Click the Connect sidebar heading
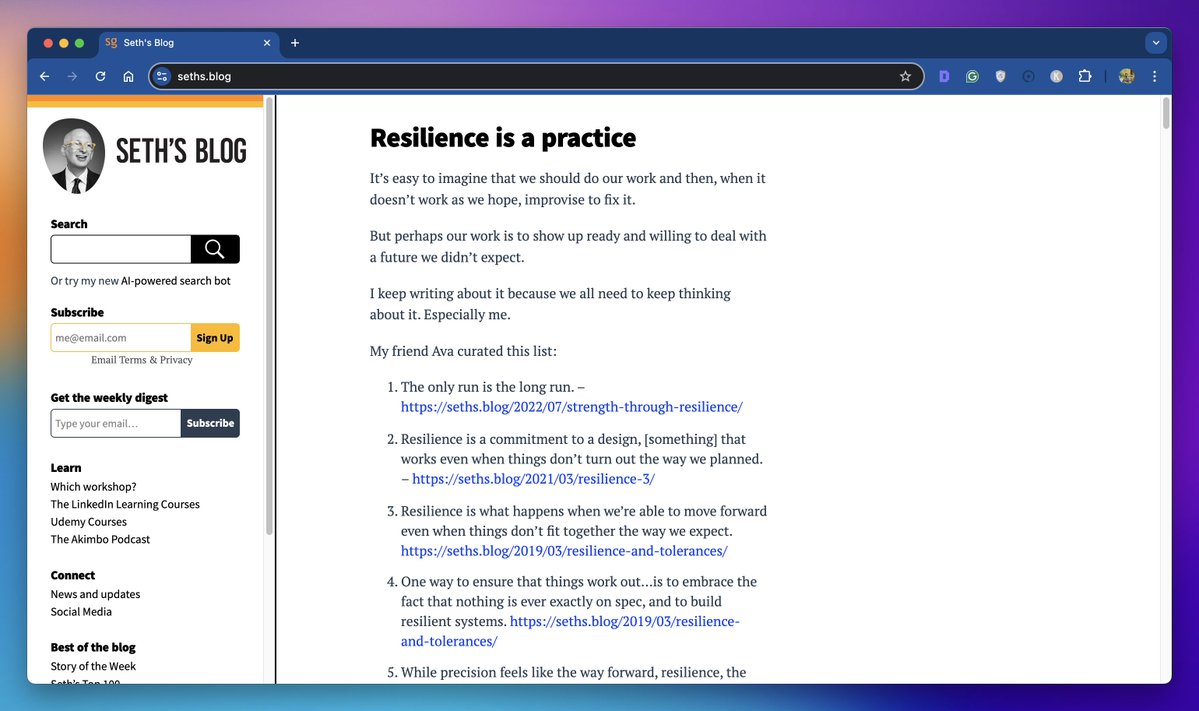 [x=73, y=576]
